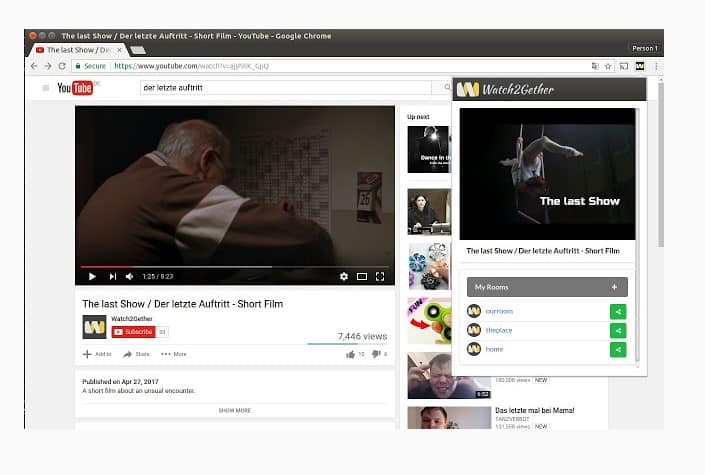705x475 pixels.
Task: Open the FUN green spinner thumbnail
Action: [429, 321]
